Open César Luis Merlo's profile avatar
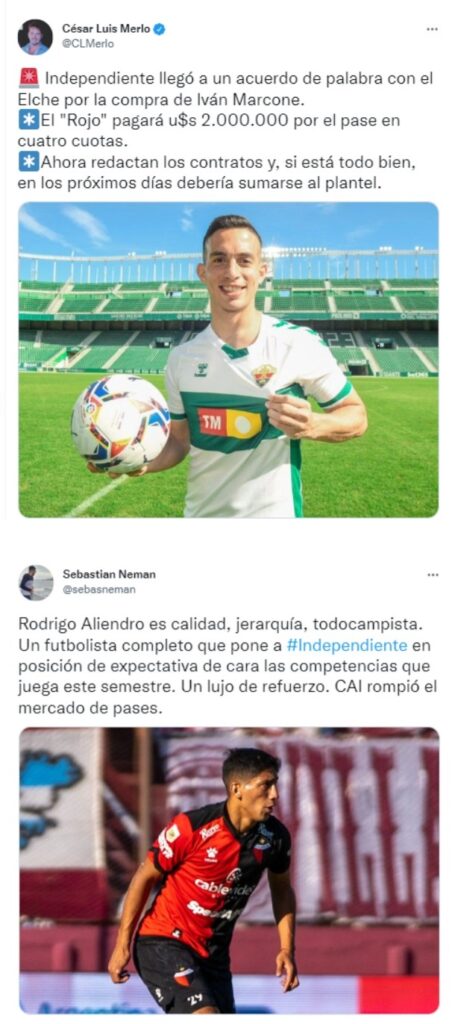This screenshot has height=1024, width=452. point(35,37)
